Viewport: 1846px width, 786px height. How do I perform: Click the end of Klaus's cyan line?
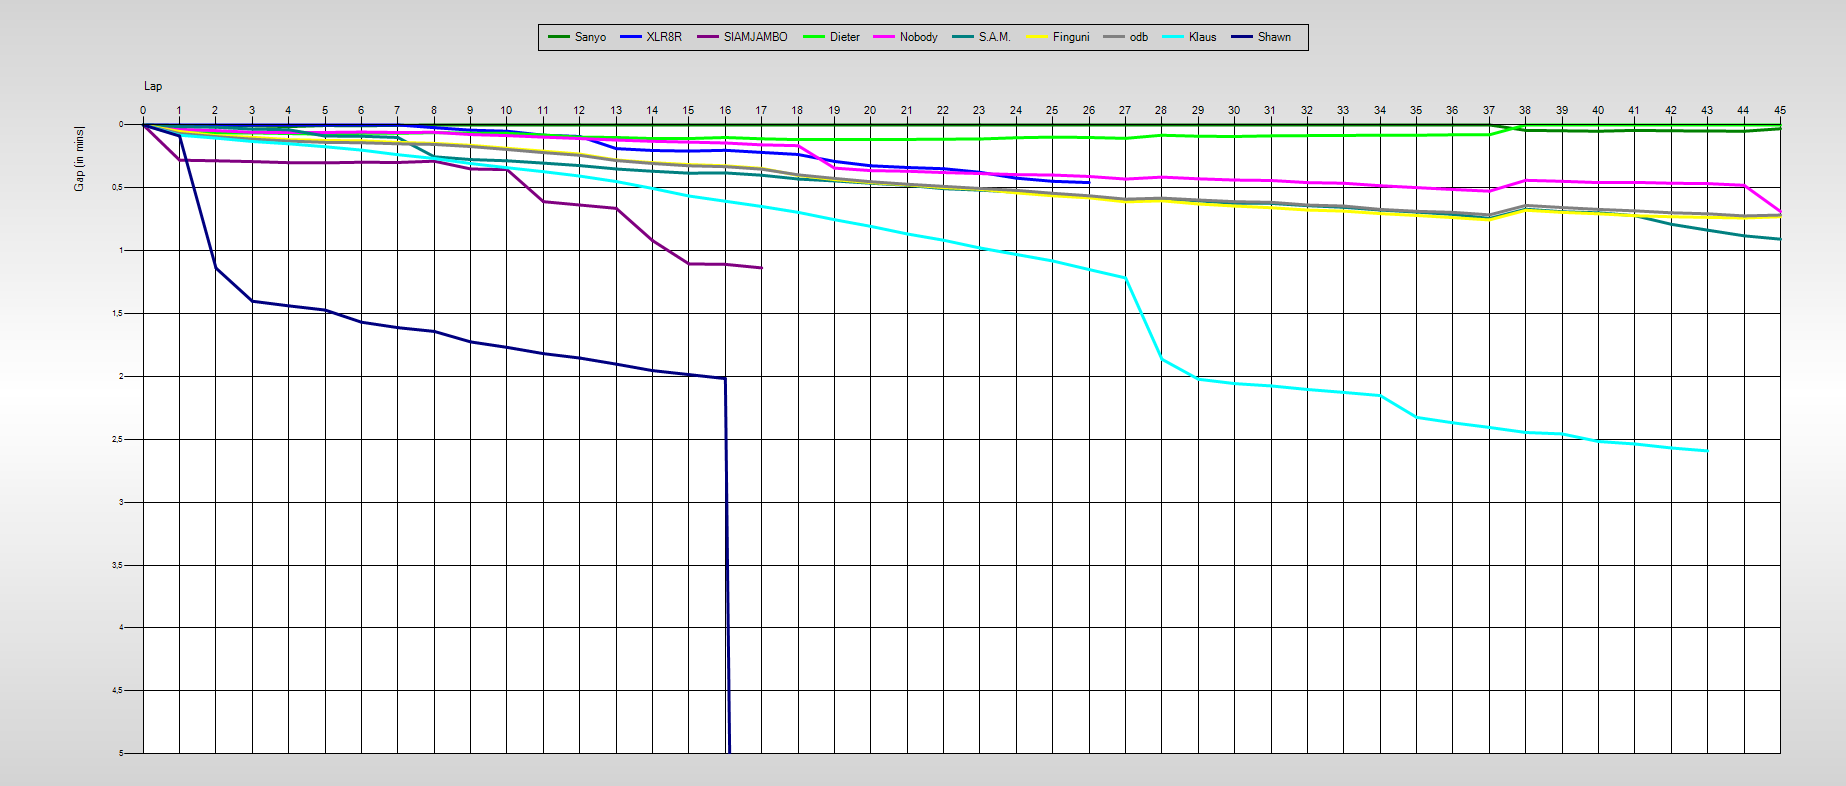point(1707,451)
